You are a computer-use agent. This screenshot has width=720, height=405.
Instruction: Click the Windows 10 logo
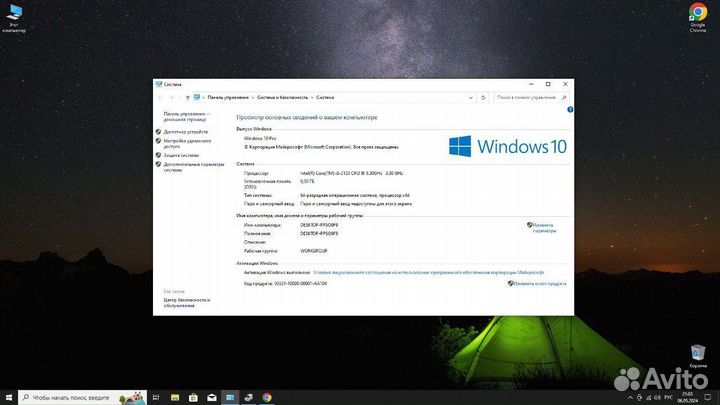[x=507, y=146]
